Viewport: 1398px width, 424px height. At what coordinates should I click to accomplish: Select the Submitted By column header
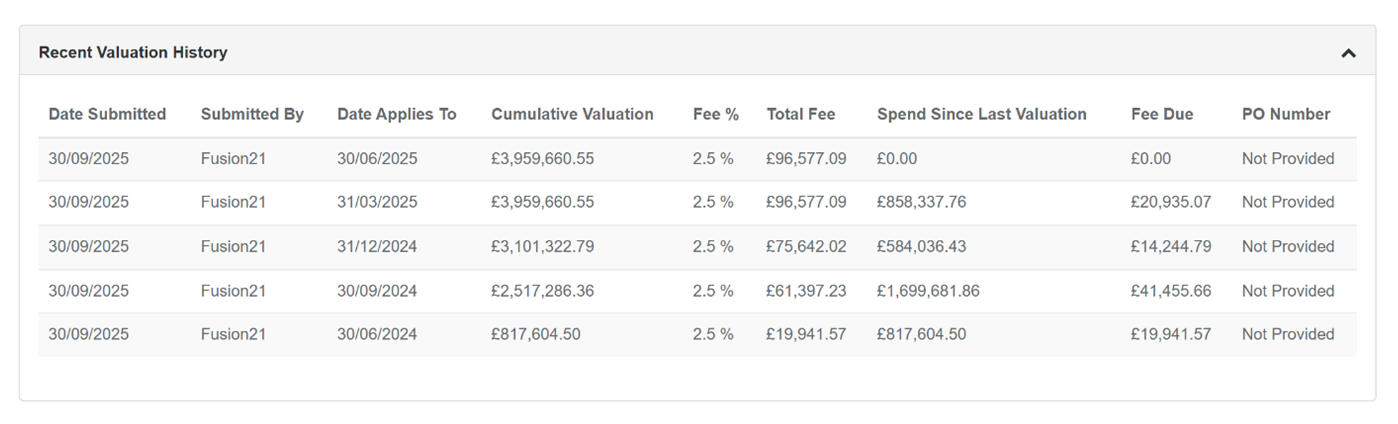pyautogui.click(x=252, y=114)
